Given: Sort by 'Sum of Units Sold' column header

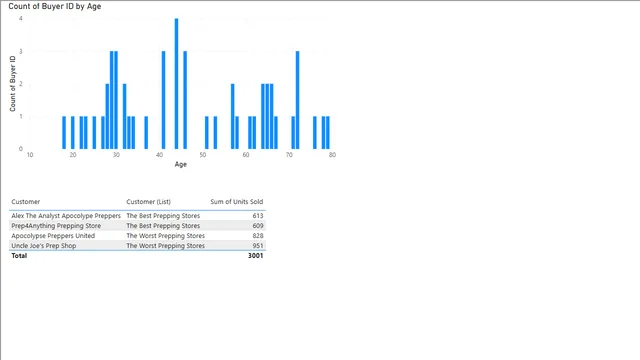Looking at the screenshot, I should [237, 202].
